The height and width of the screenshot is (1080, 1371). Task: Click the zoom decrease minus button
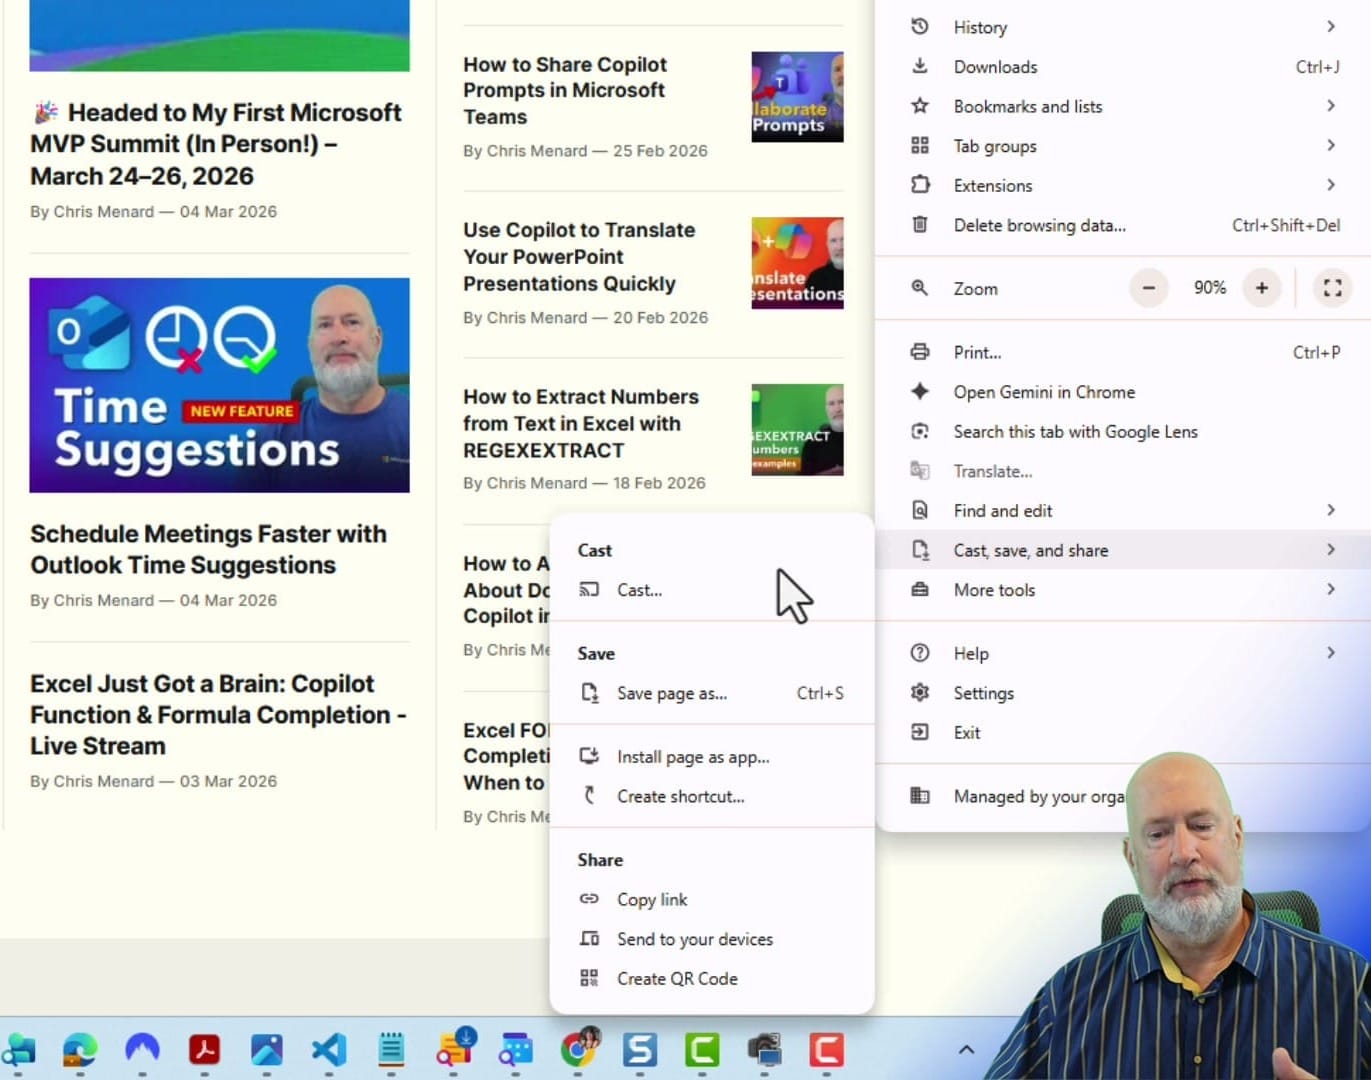point(1148,288)
